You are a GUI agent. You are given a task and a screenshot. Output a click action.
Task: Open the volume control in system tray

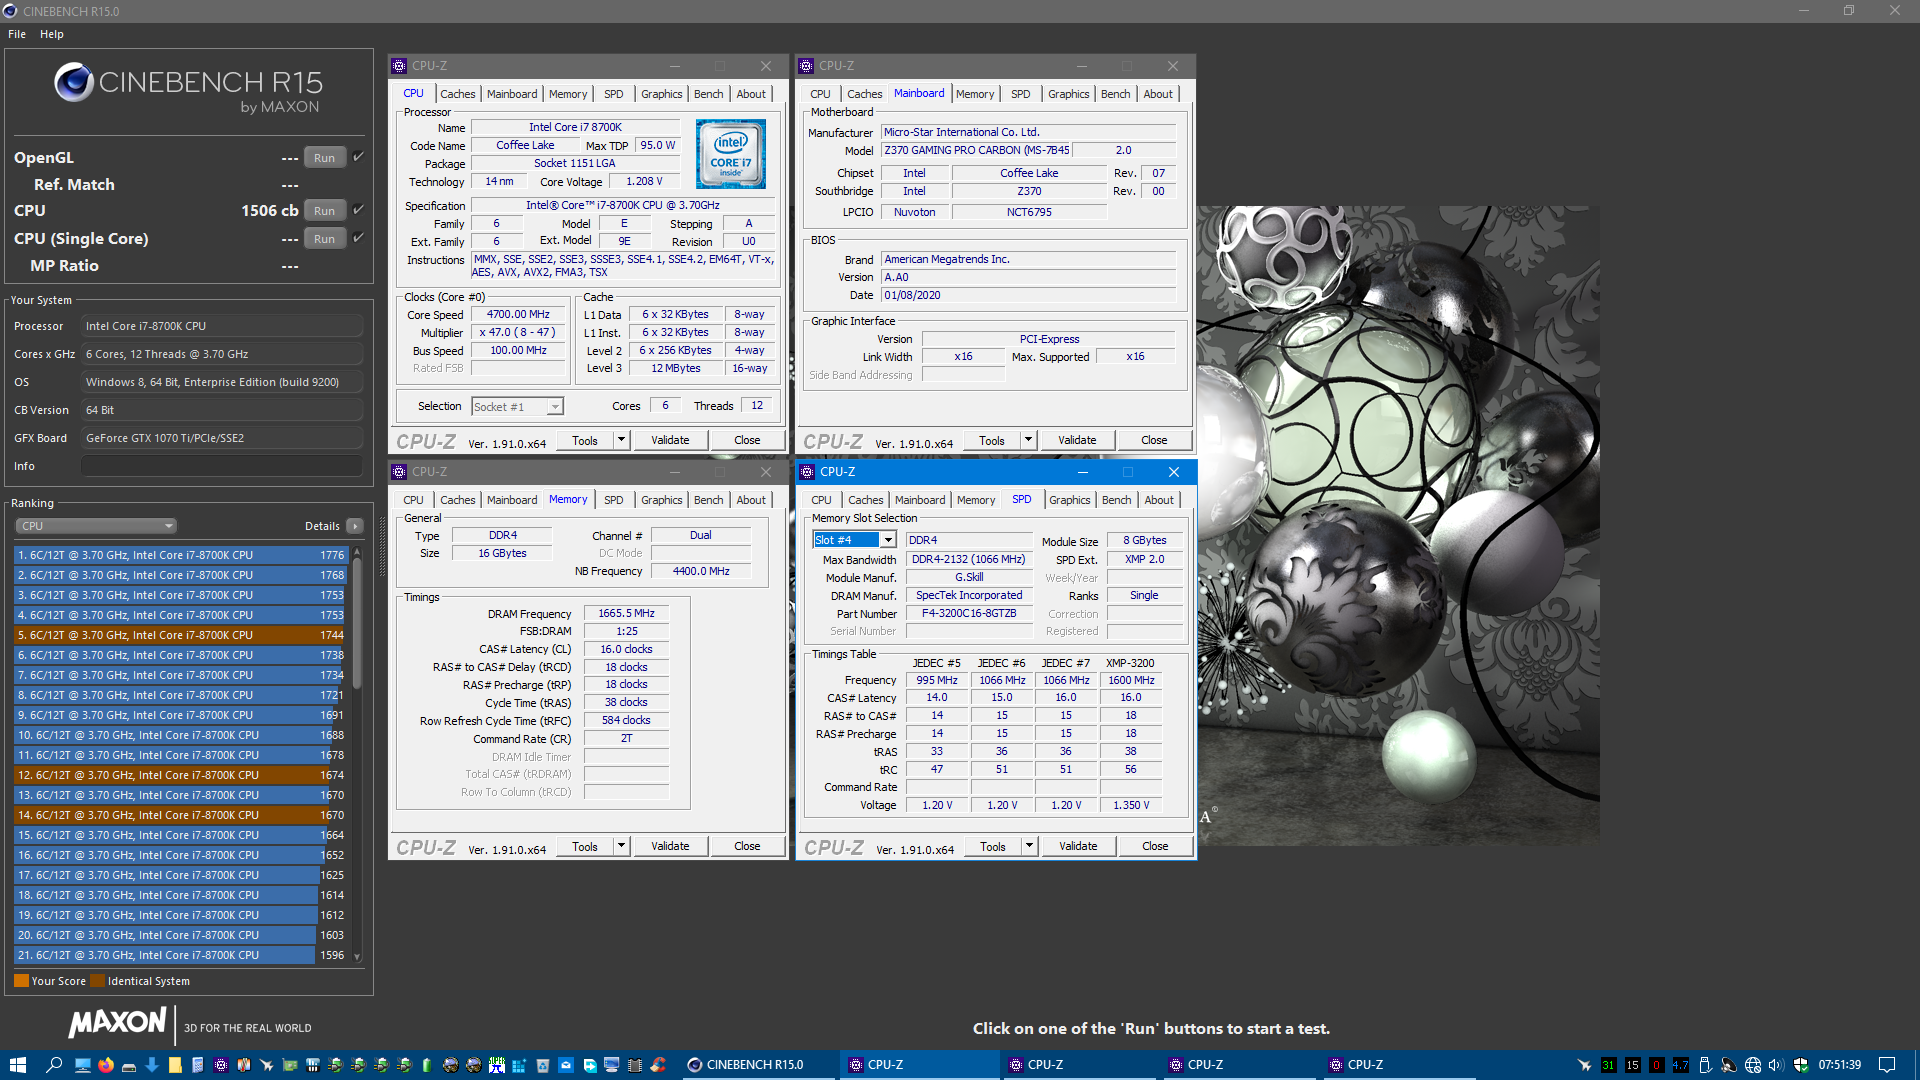(1776, 1065)
